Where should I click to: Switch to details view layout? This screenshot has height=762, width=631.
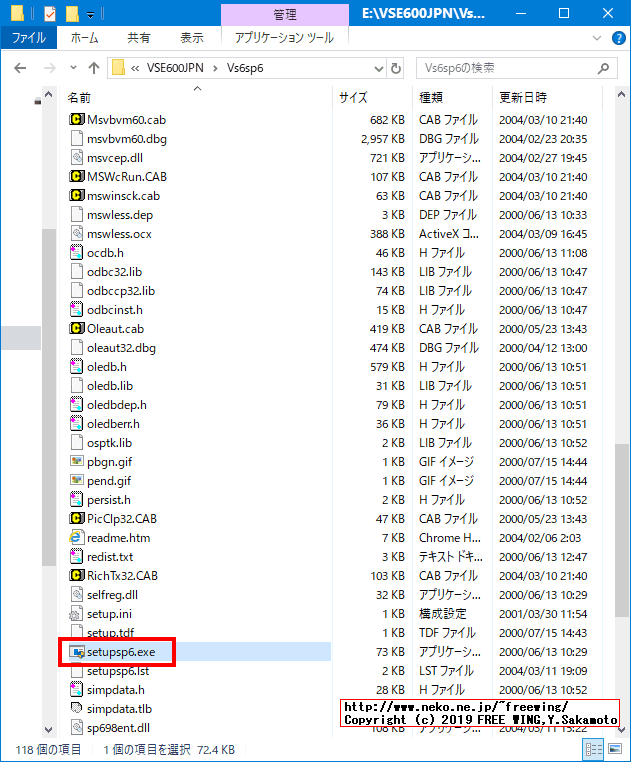[594, 749]
